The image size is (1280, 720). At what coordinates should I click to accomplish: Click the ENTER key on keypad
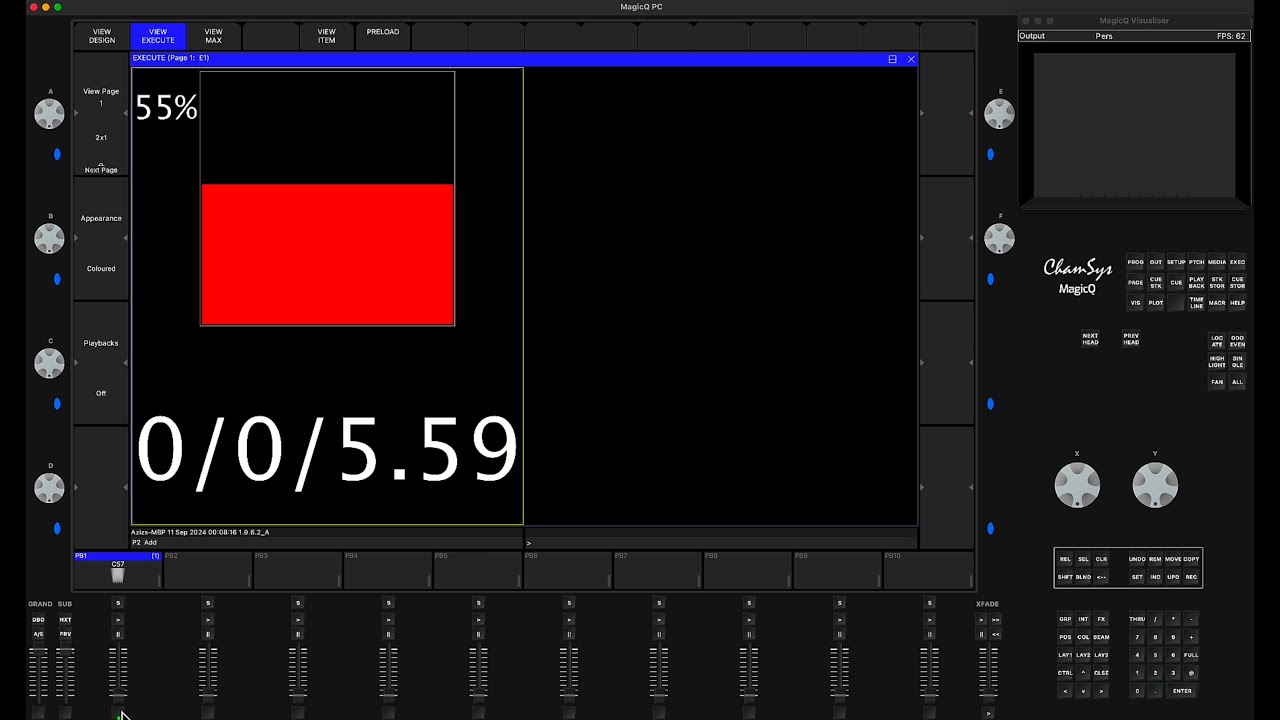point(1182,691)
